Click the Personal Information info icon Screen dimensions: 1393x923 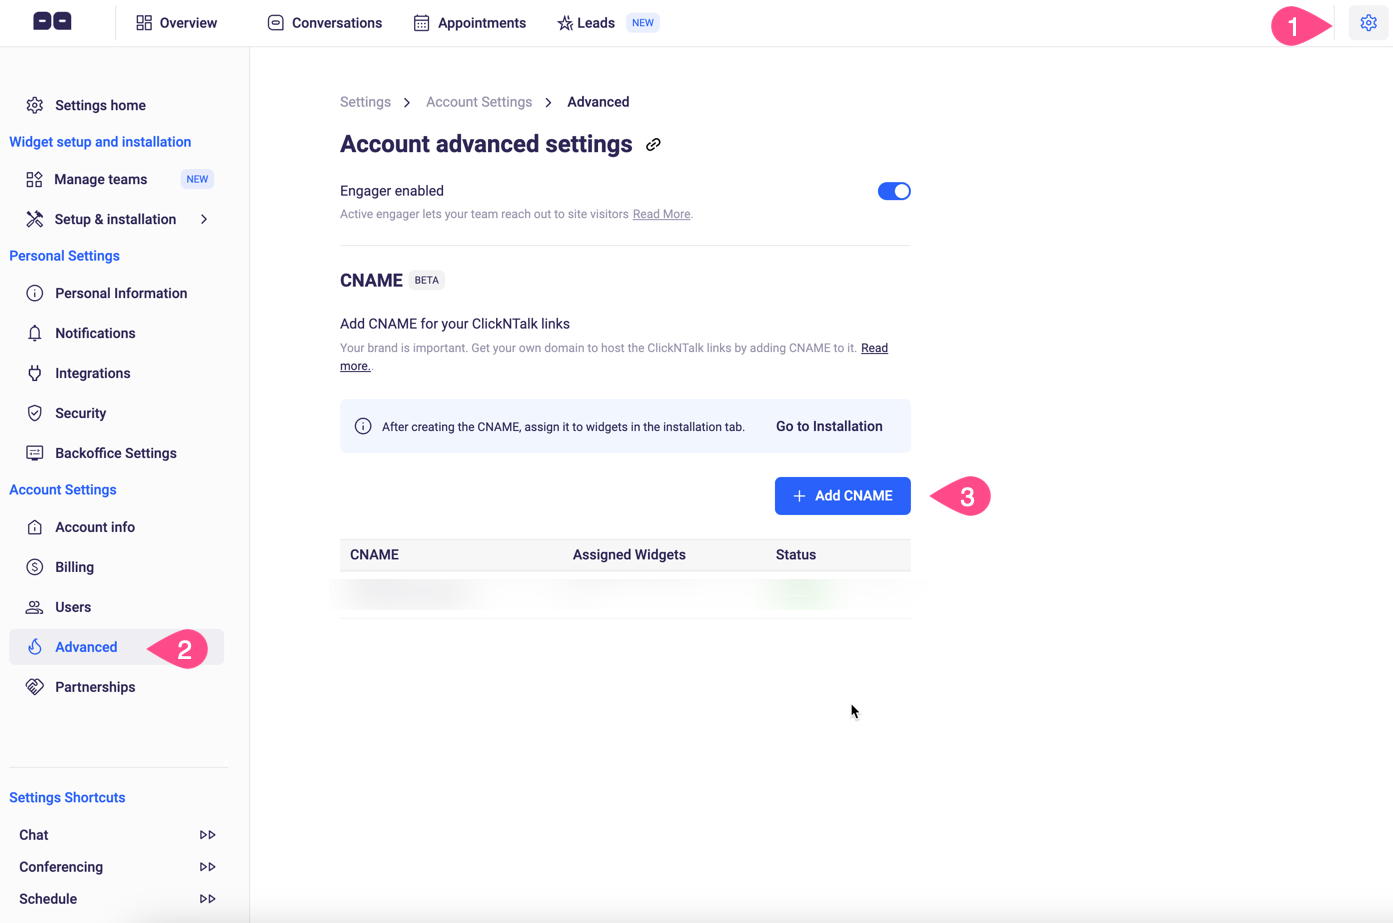pyautogui.click(x=35, y=292)
